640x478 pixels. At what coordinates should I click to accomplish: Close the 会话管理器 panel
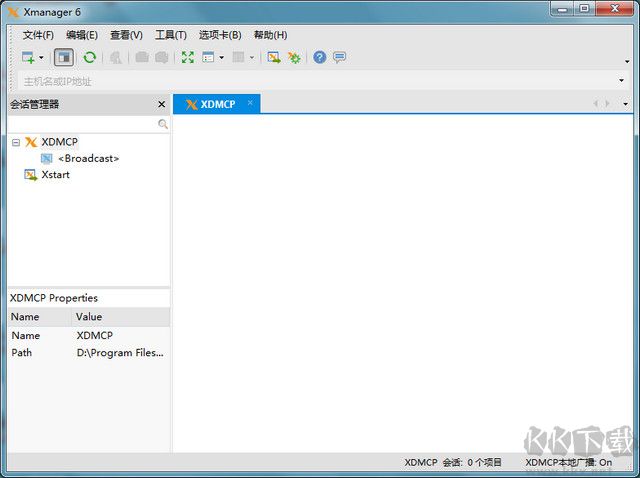[162, 104]
